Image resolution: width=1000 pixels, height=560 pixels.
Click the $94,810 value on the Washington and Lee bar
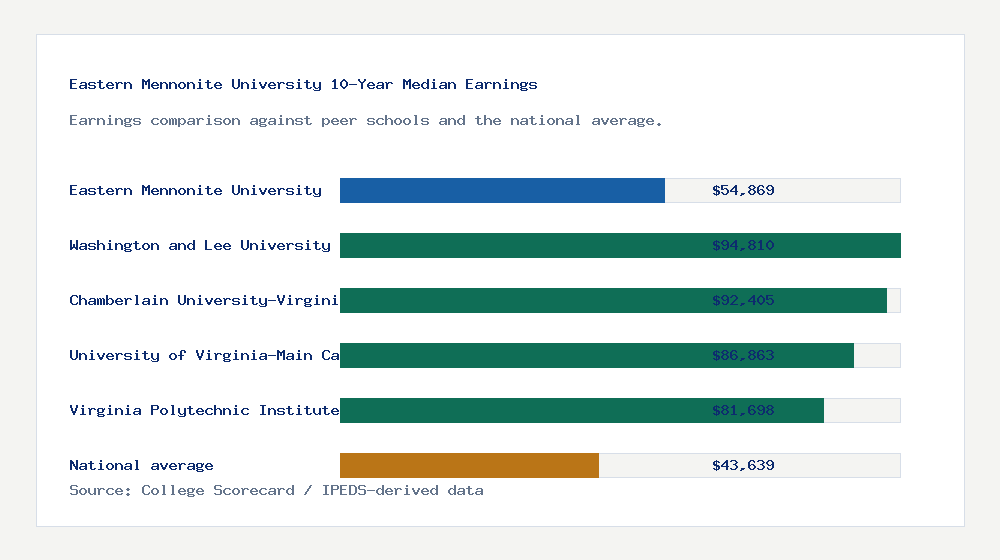click(743, 246)
